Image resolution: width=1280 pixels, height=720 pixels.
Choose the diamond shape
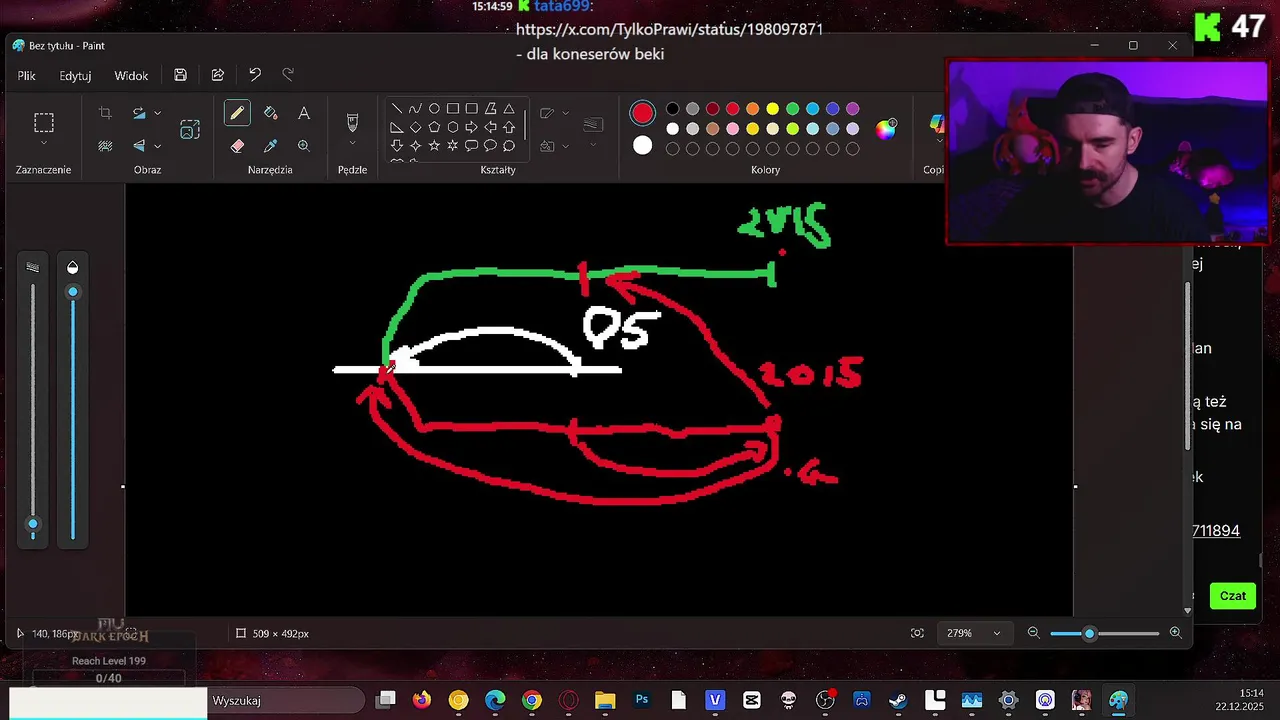[415, 127]
